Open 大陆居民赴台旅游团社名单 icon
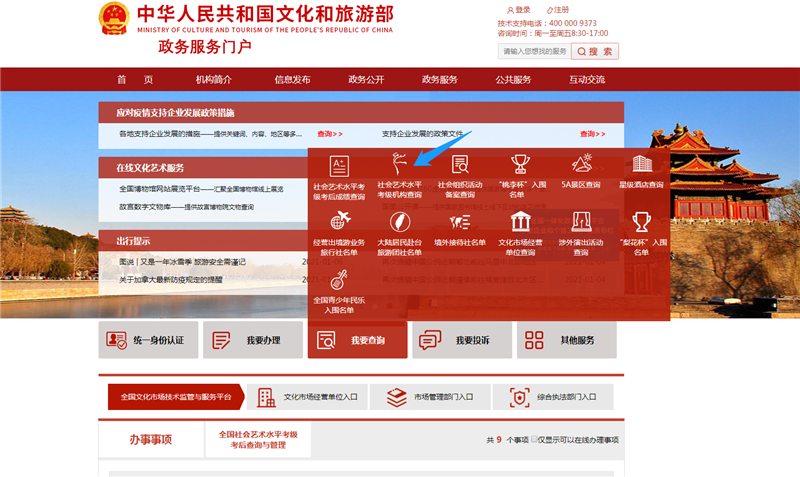Screen dimensions: 800x477 coord(400,222)
